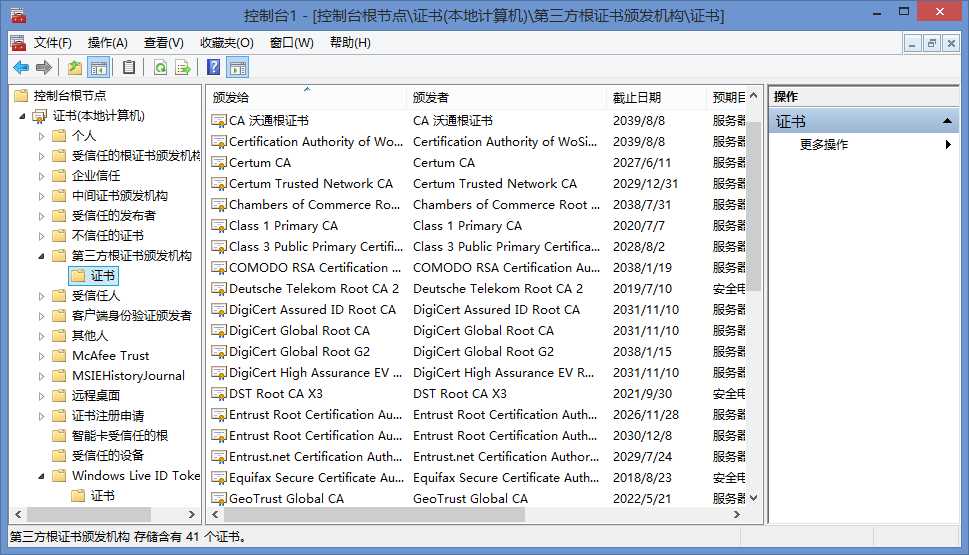Screen dimensions: 969x555
Task: Expand the 受信任的根证书颁发机构 node
Action: coord(41,156)
